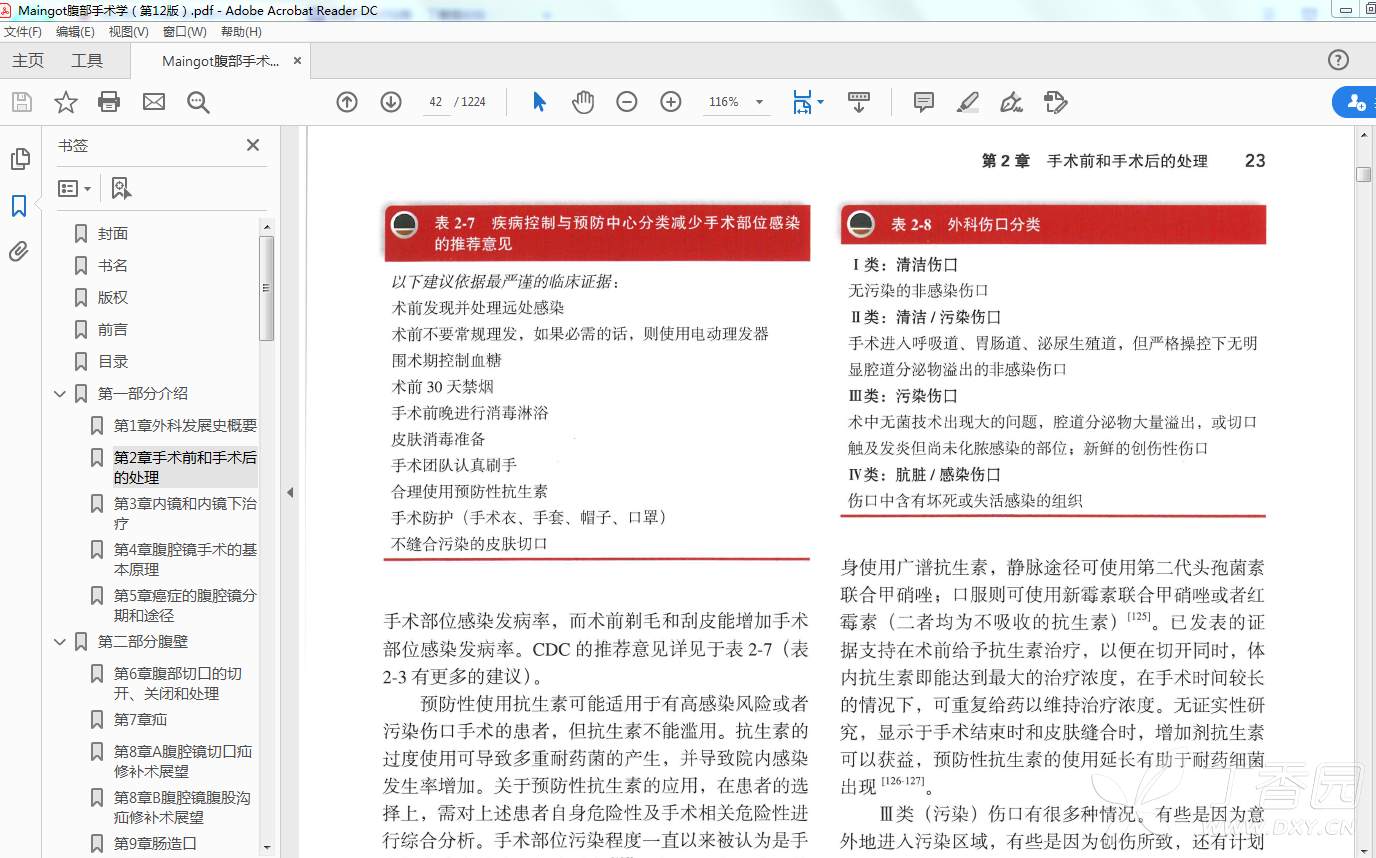Open 文件(F) menu

pyautogui.click(x=22, y=32)
